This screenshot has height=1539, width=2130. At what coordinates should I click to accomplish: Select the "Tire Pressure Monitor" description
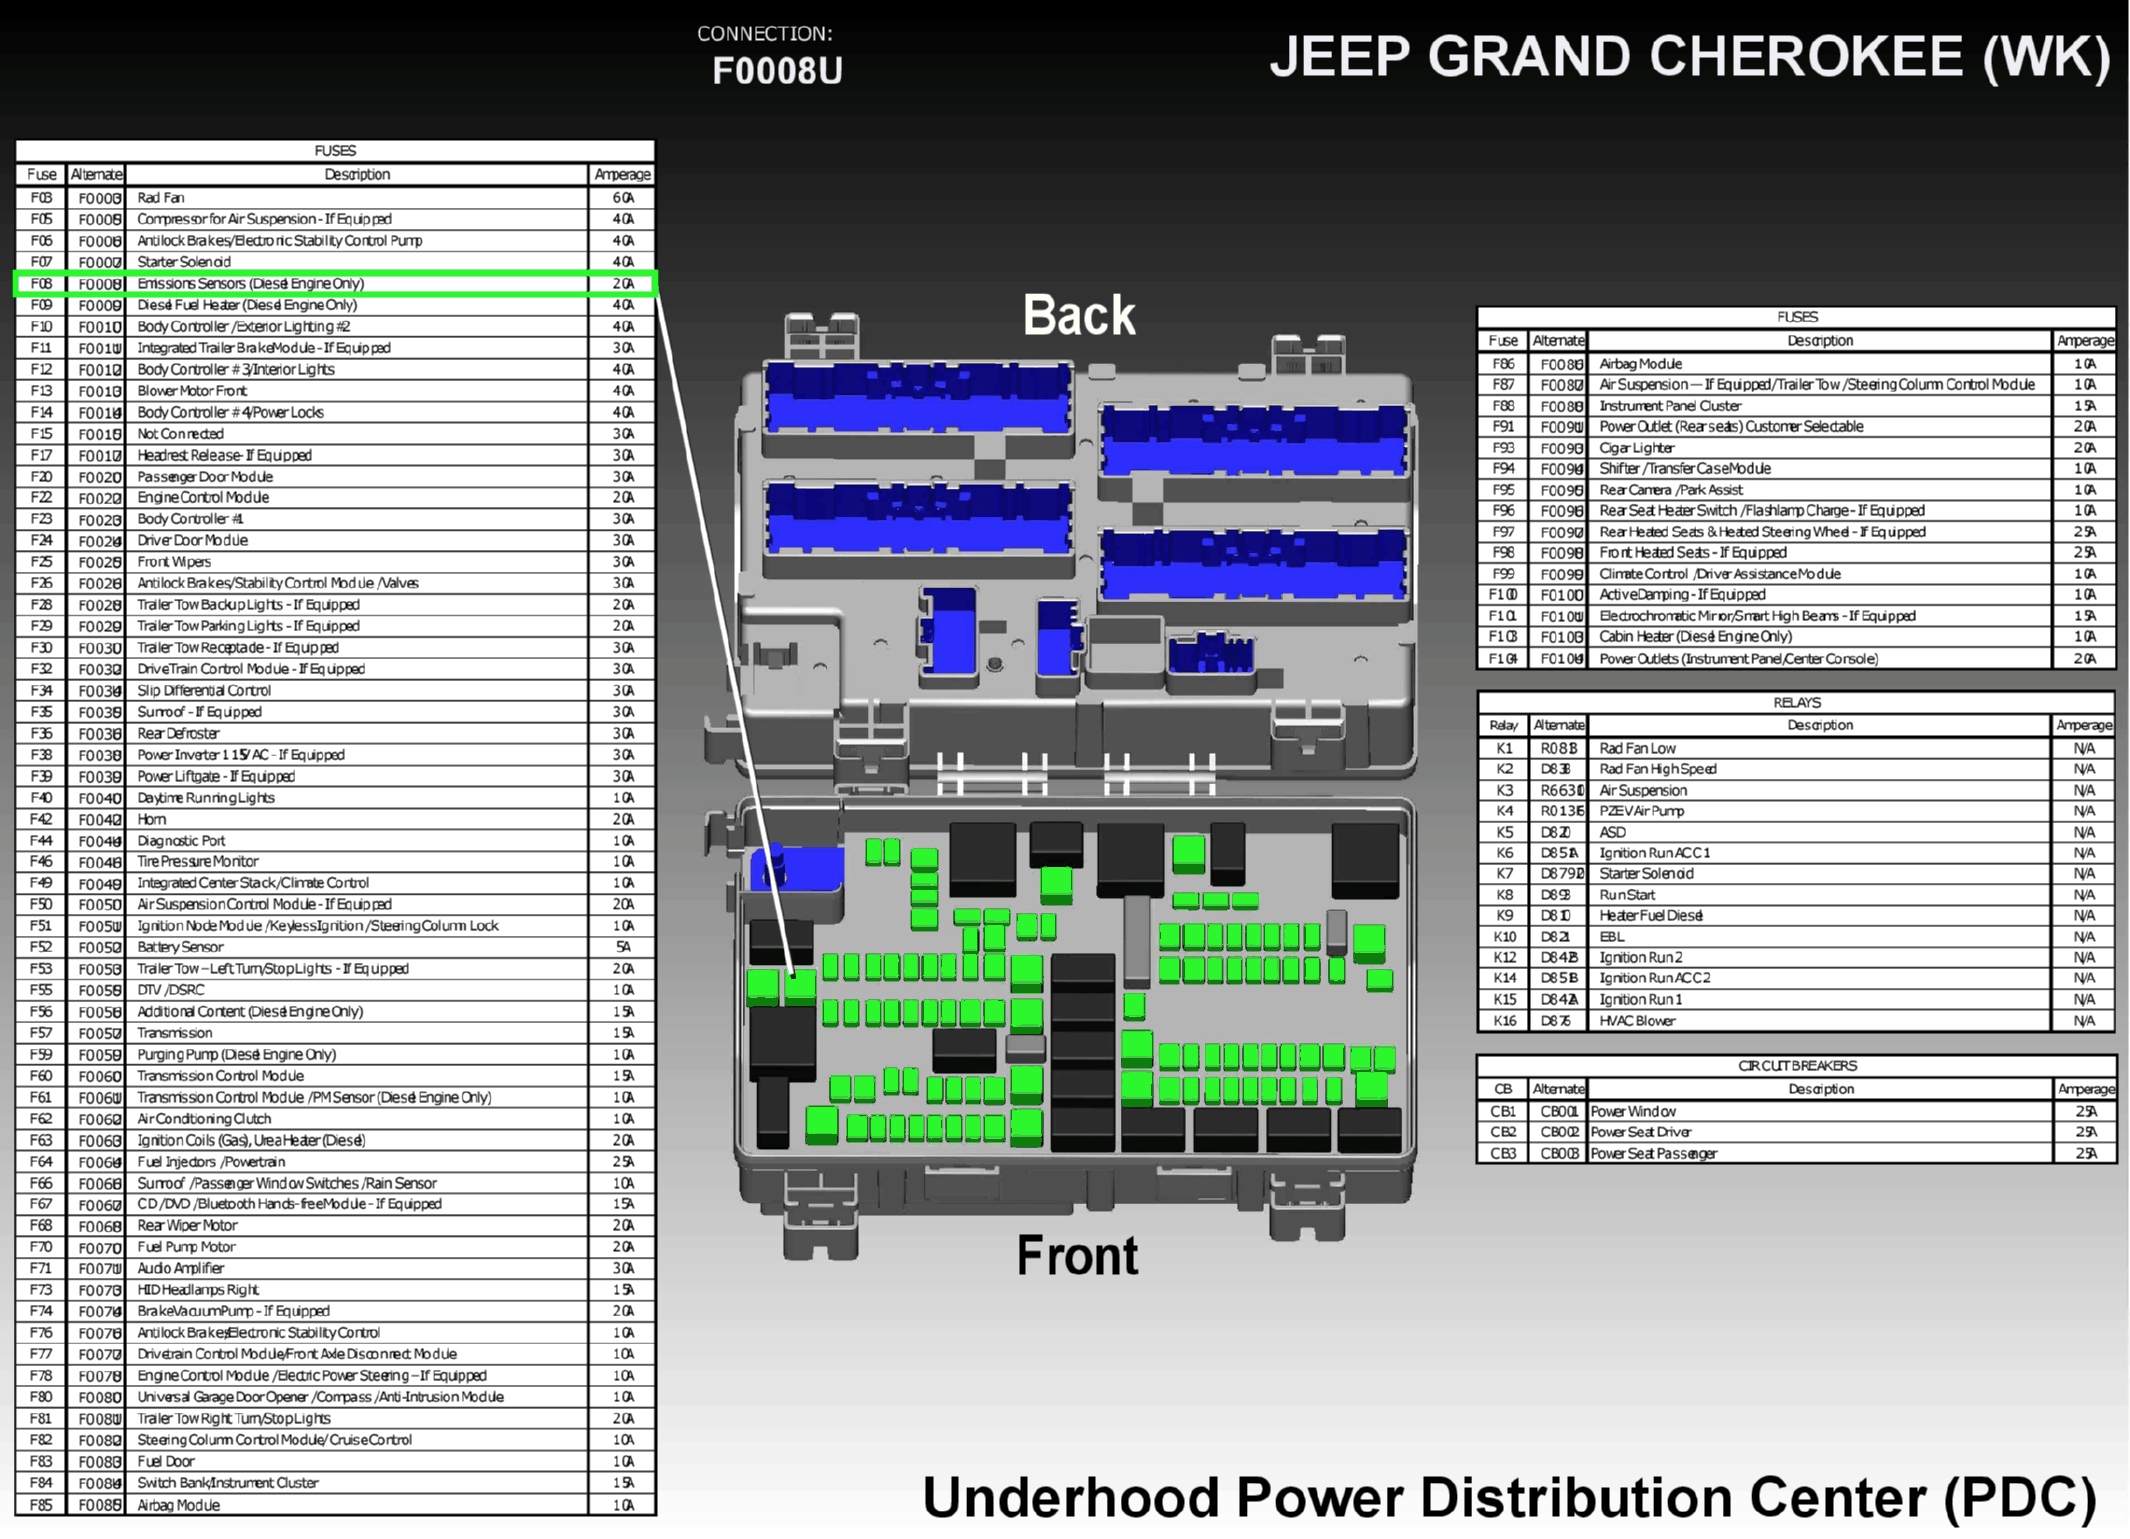pos(198,862)
